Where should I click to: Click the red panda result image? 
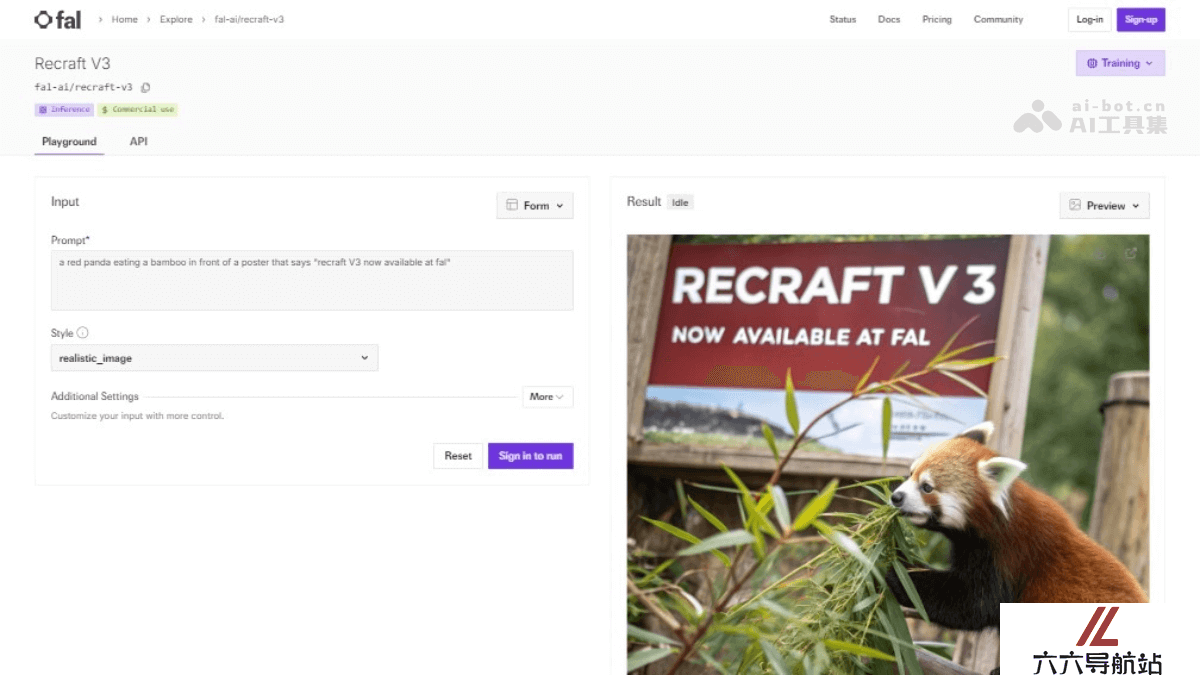click(x=888, y=455)
